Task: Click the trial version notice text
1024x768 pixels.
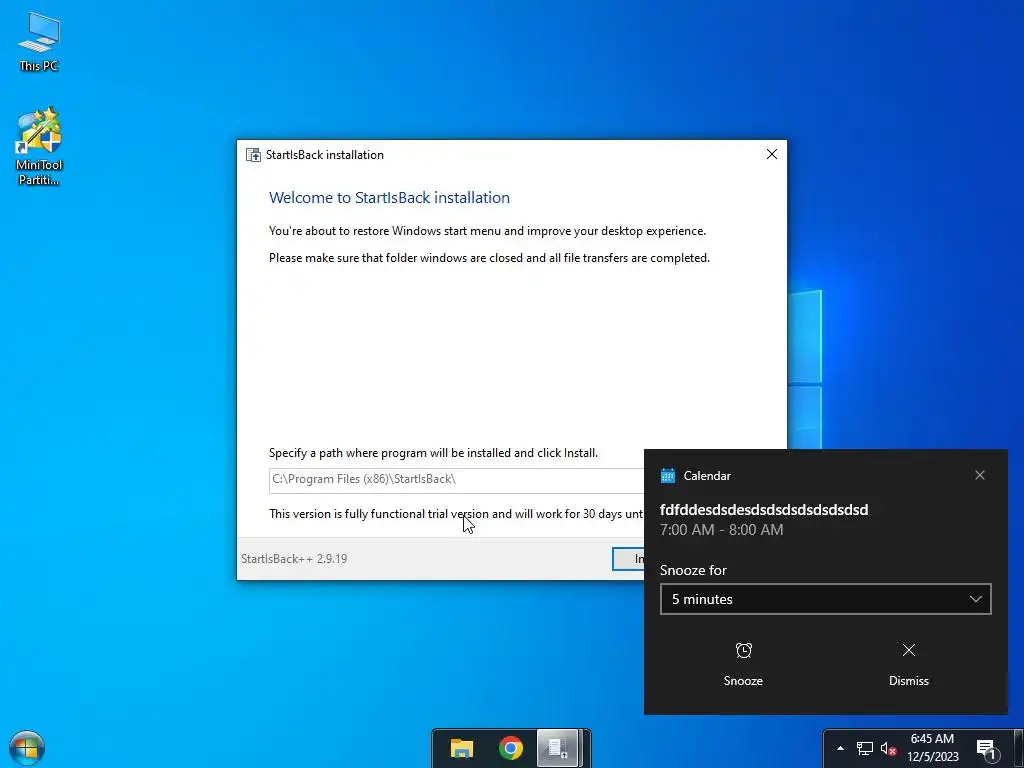Action: (456, 514)
